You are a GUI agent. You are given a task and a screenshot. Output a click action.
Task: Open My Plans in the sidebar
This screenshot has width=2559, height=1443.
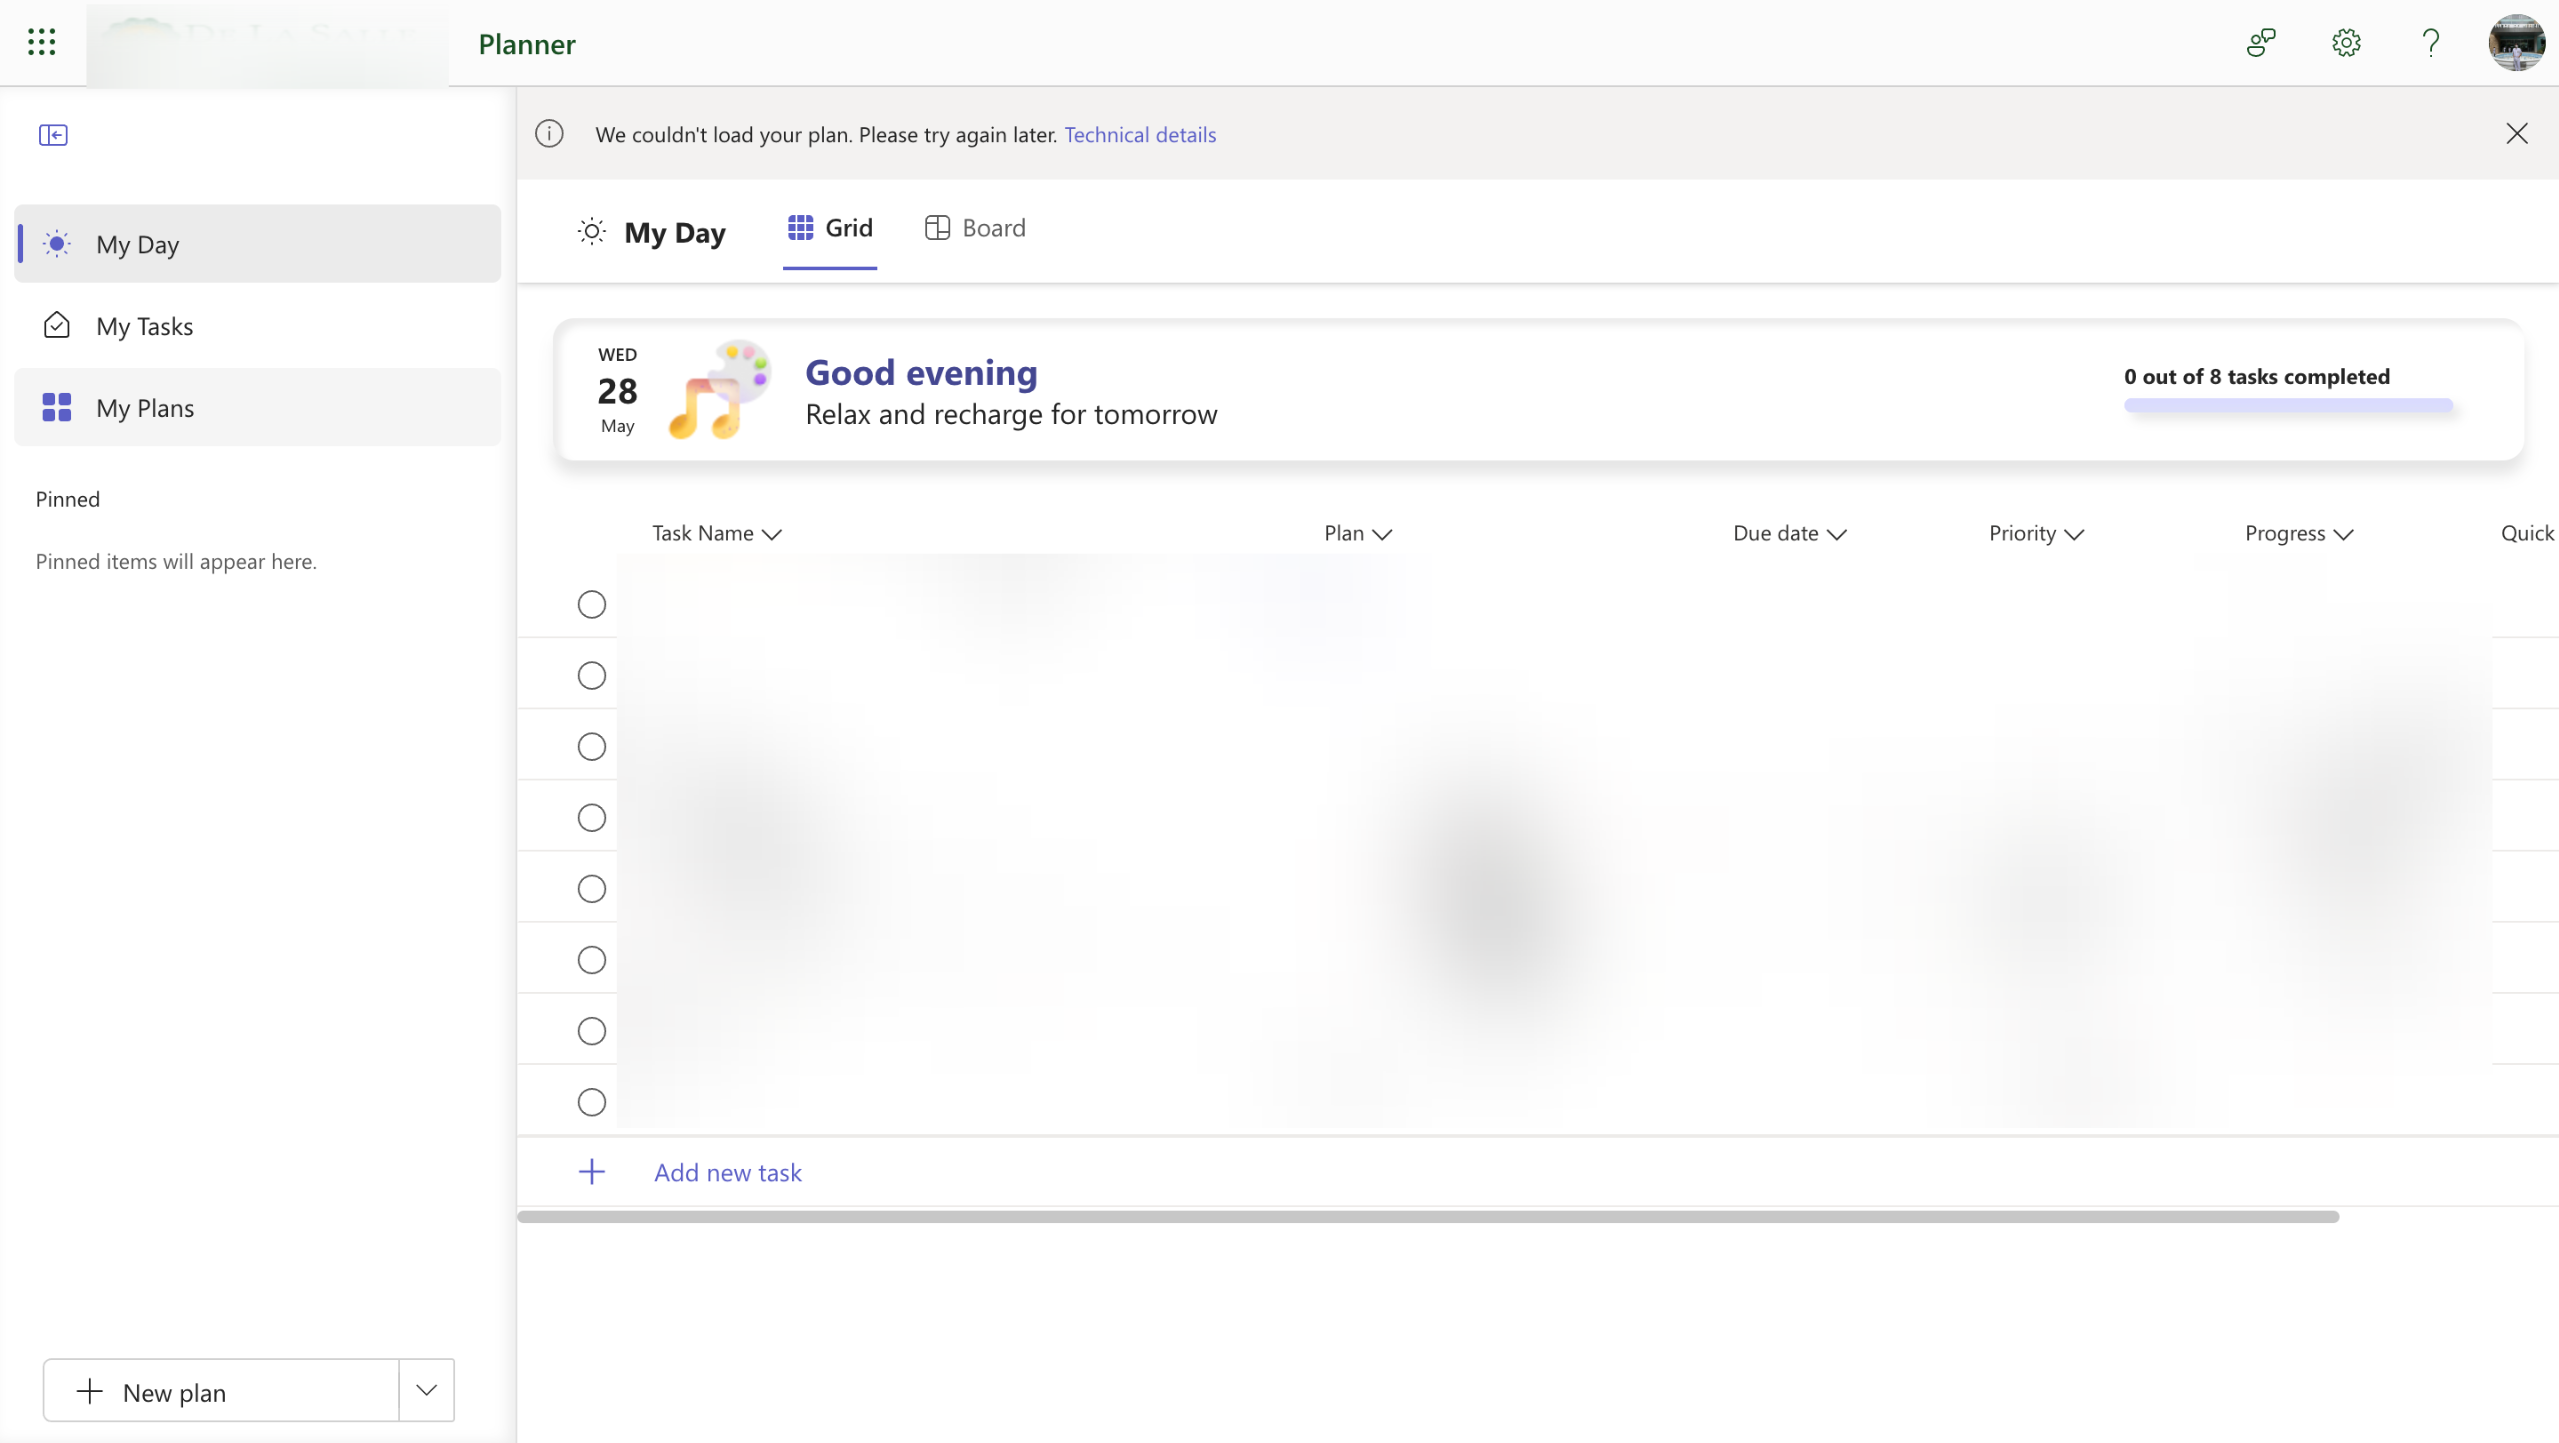258,408
